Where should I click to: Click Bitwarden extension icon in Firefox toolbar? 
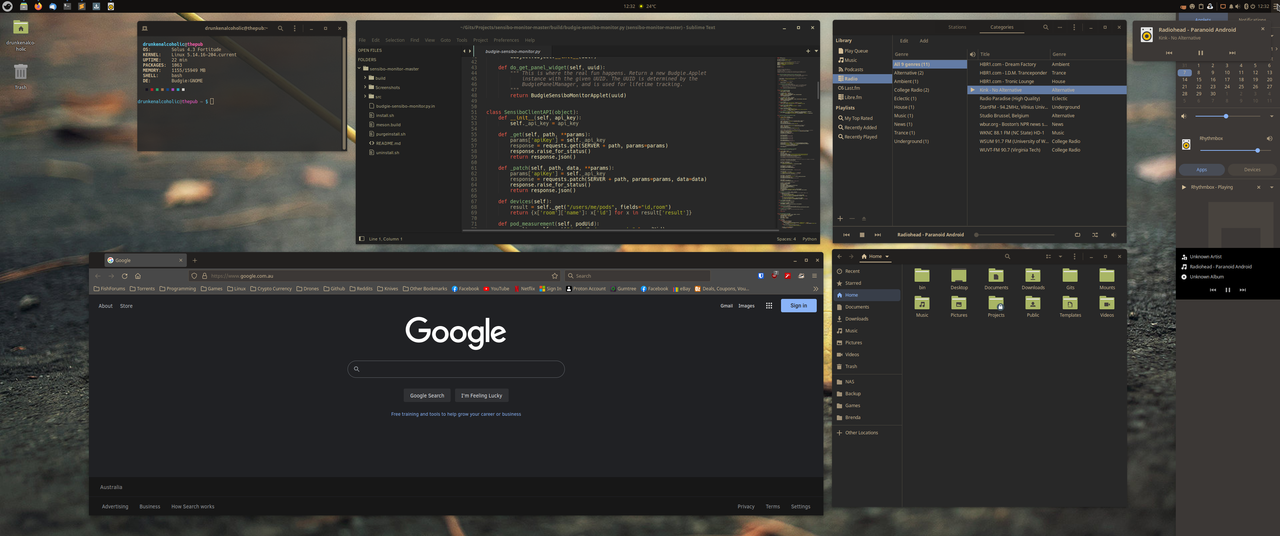pyautogui.click(x=761, y=276)
